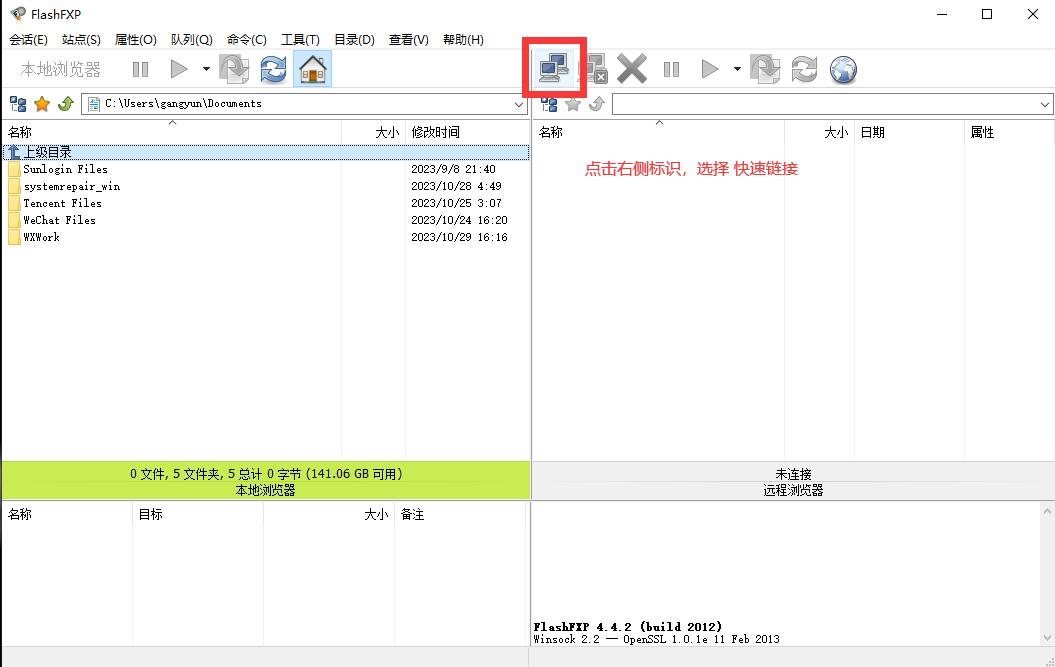This screenshot has width=1055, height=667.
Task: Select the WXWork folder
Action: coord(41,237)
